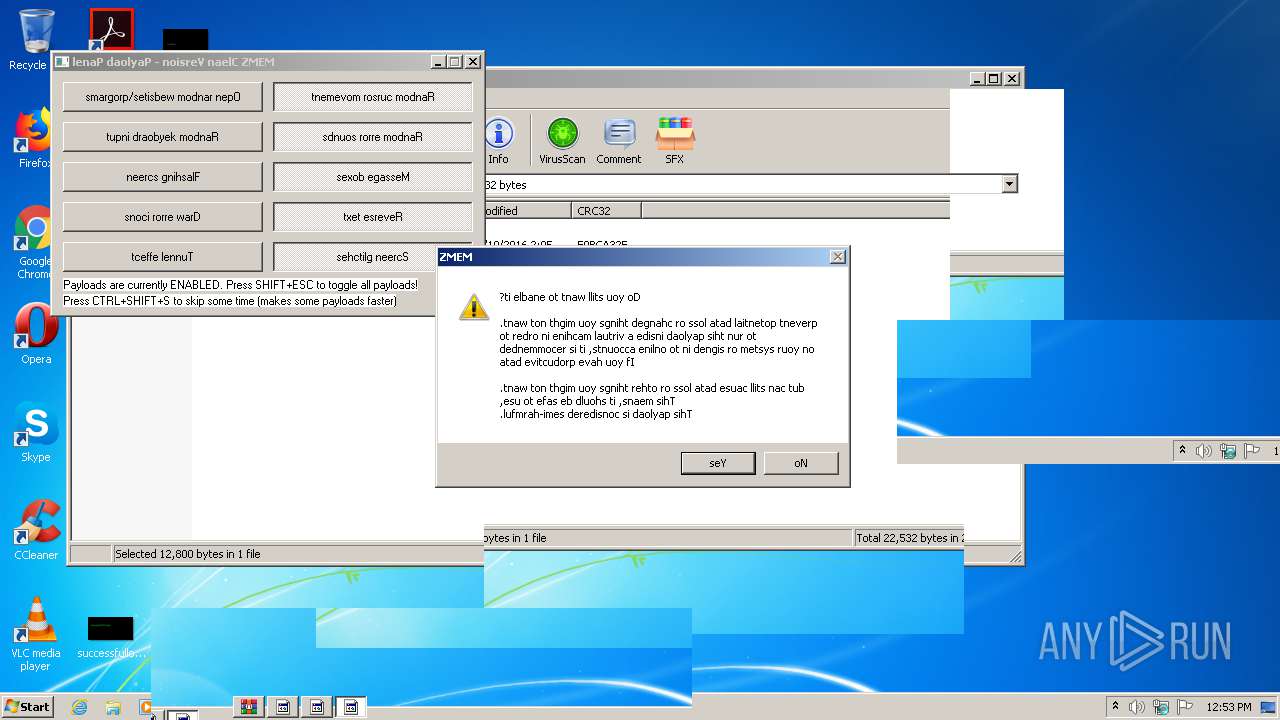1280x720 pixels.
Task: Click Internet Explorer icon in taskbar
Action: [79, 707]
